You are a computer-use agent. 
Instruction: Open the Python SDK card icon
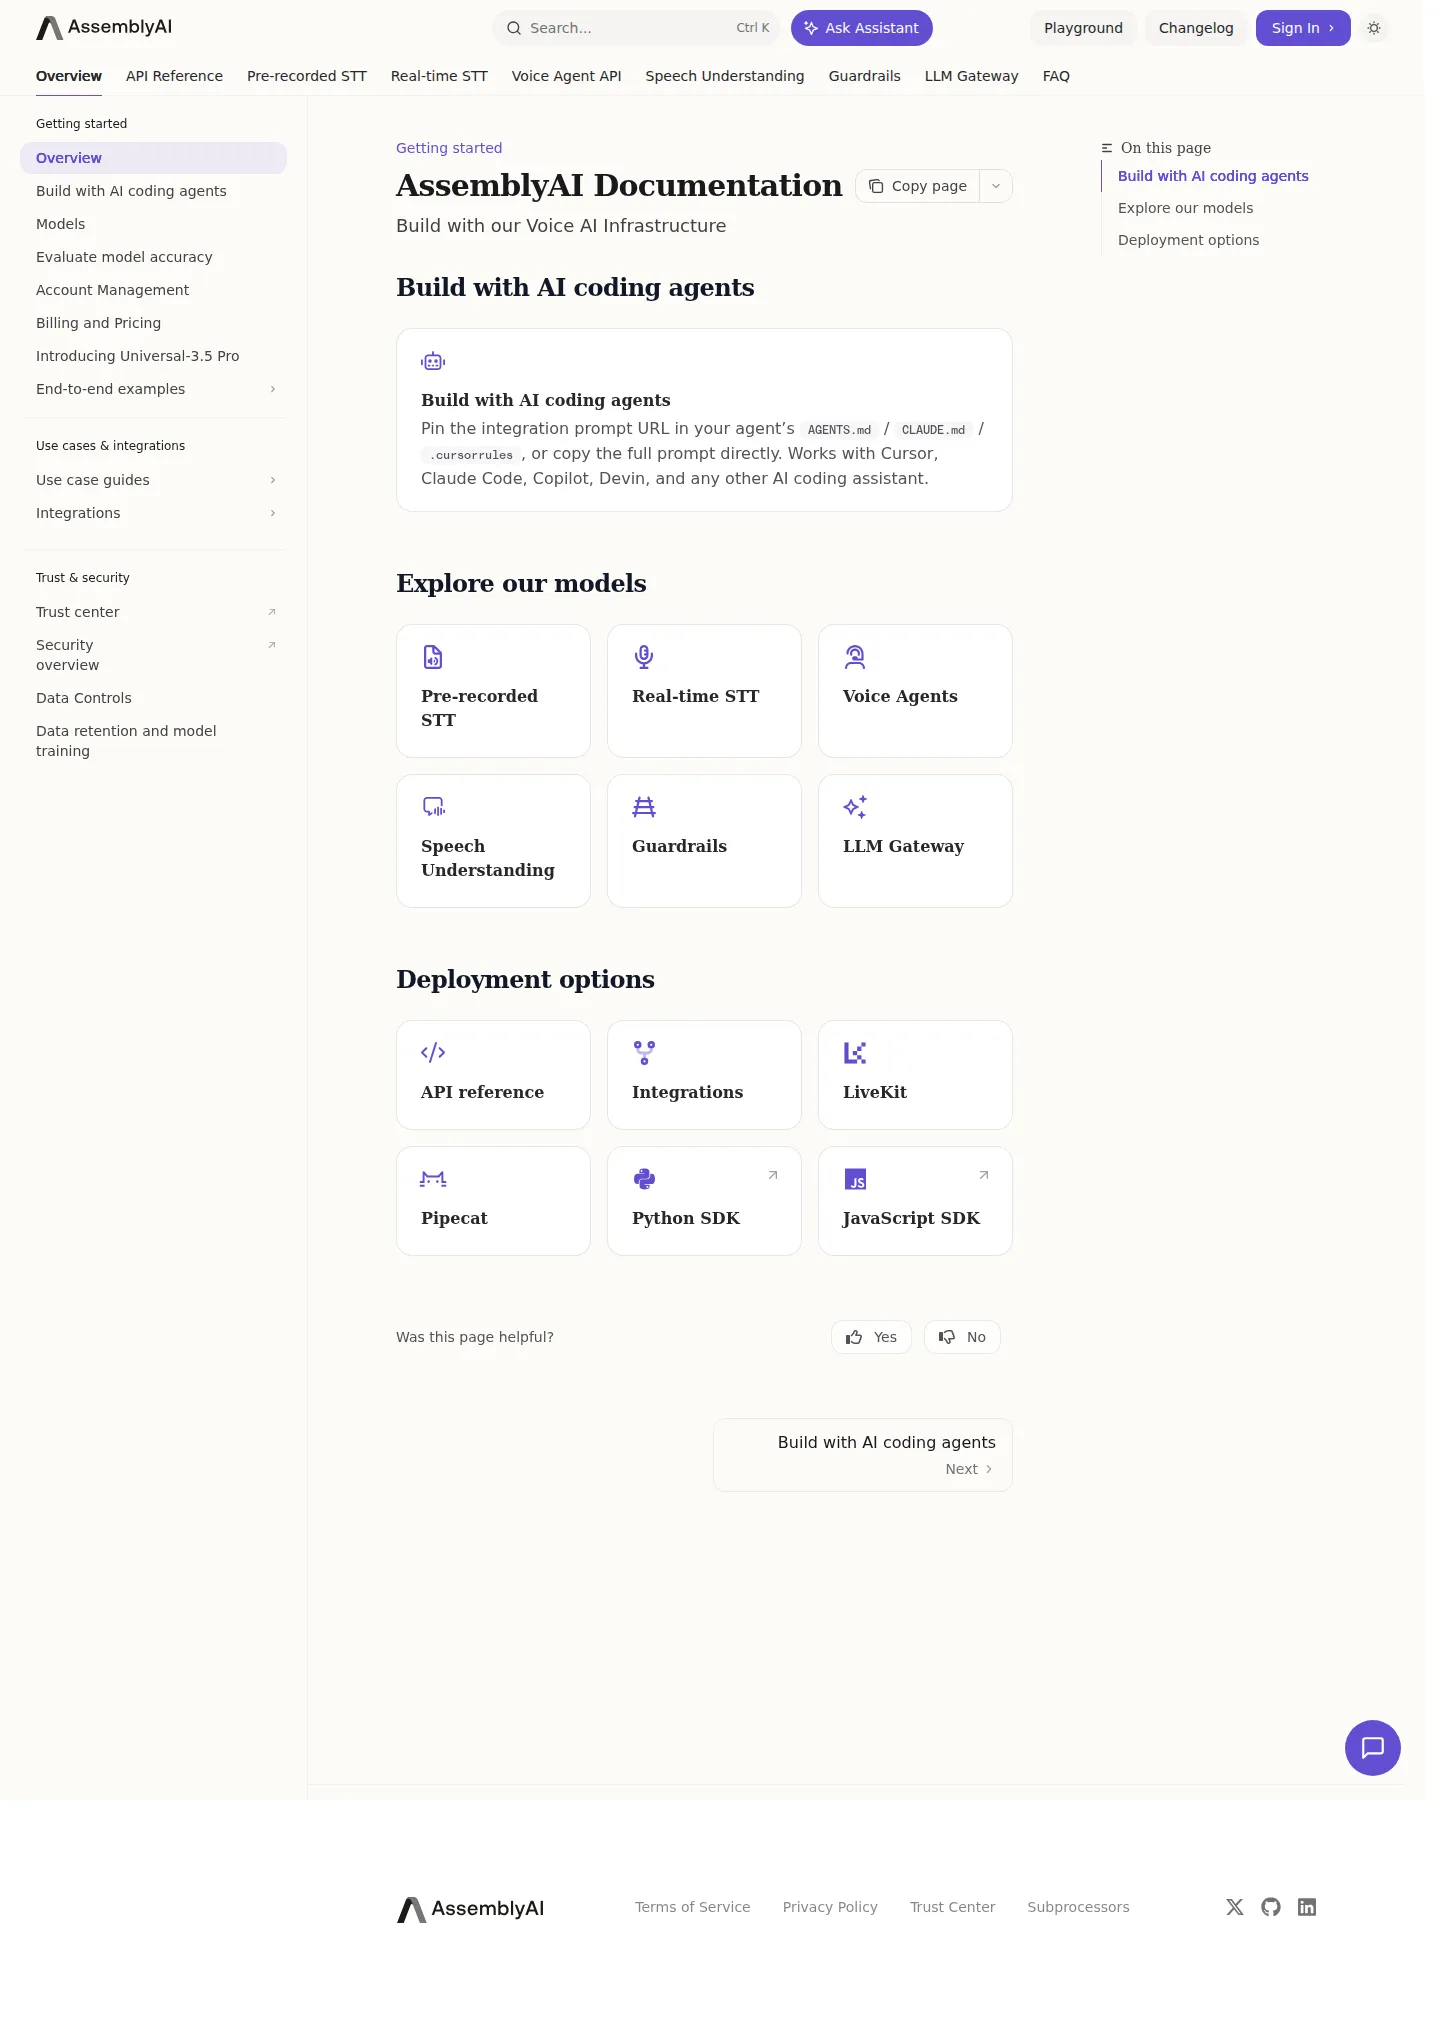coord(644,1178)
